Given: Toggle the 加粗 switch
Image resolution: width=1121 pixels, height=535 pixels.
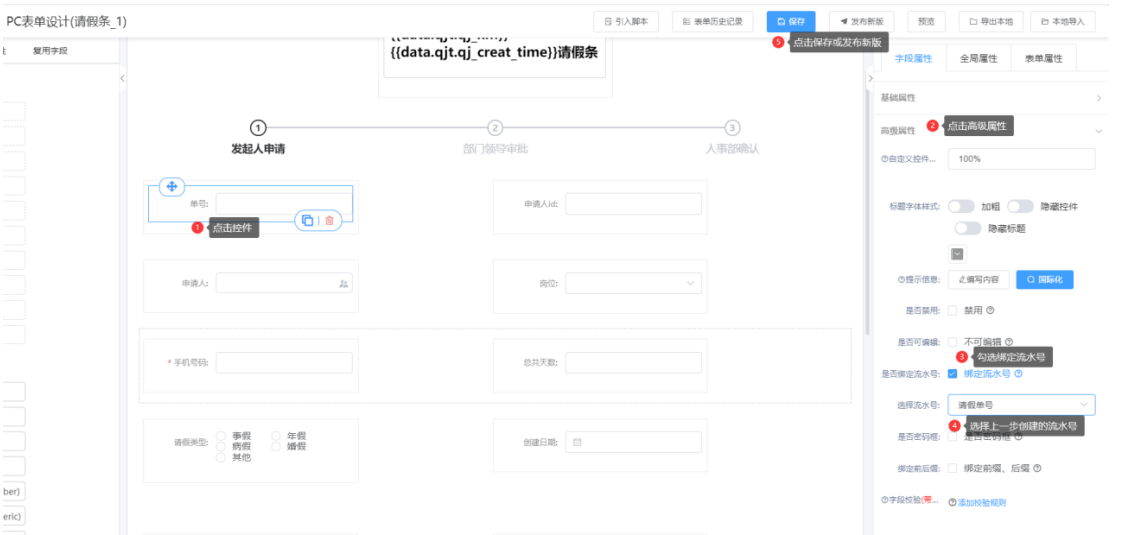Looking at the screenshot, I should tap(961, 207).
